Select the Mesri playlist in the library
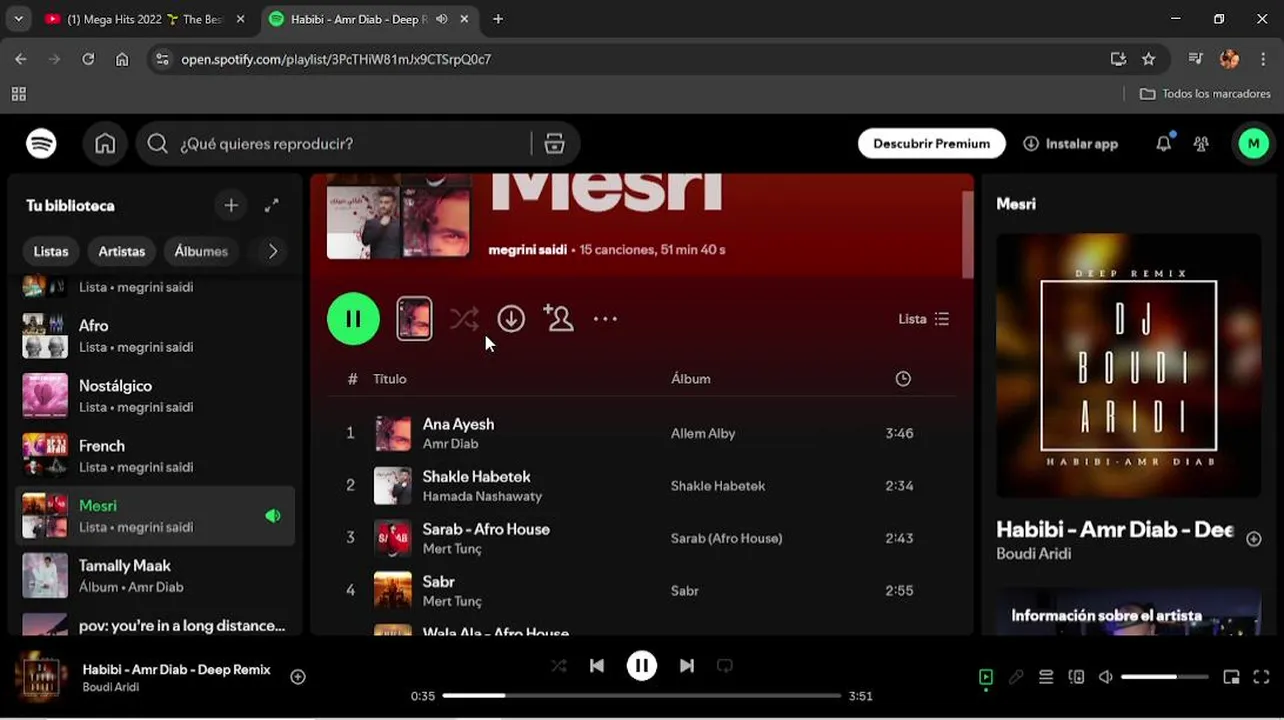The height and width of the screenshot is (720, 1284). click(x=155, y=516)
